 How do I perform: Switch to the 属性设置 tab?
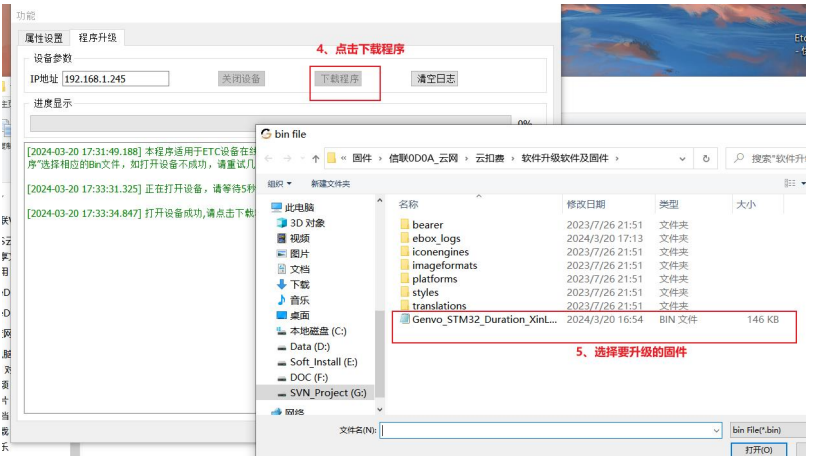tap(44, 38)
